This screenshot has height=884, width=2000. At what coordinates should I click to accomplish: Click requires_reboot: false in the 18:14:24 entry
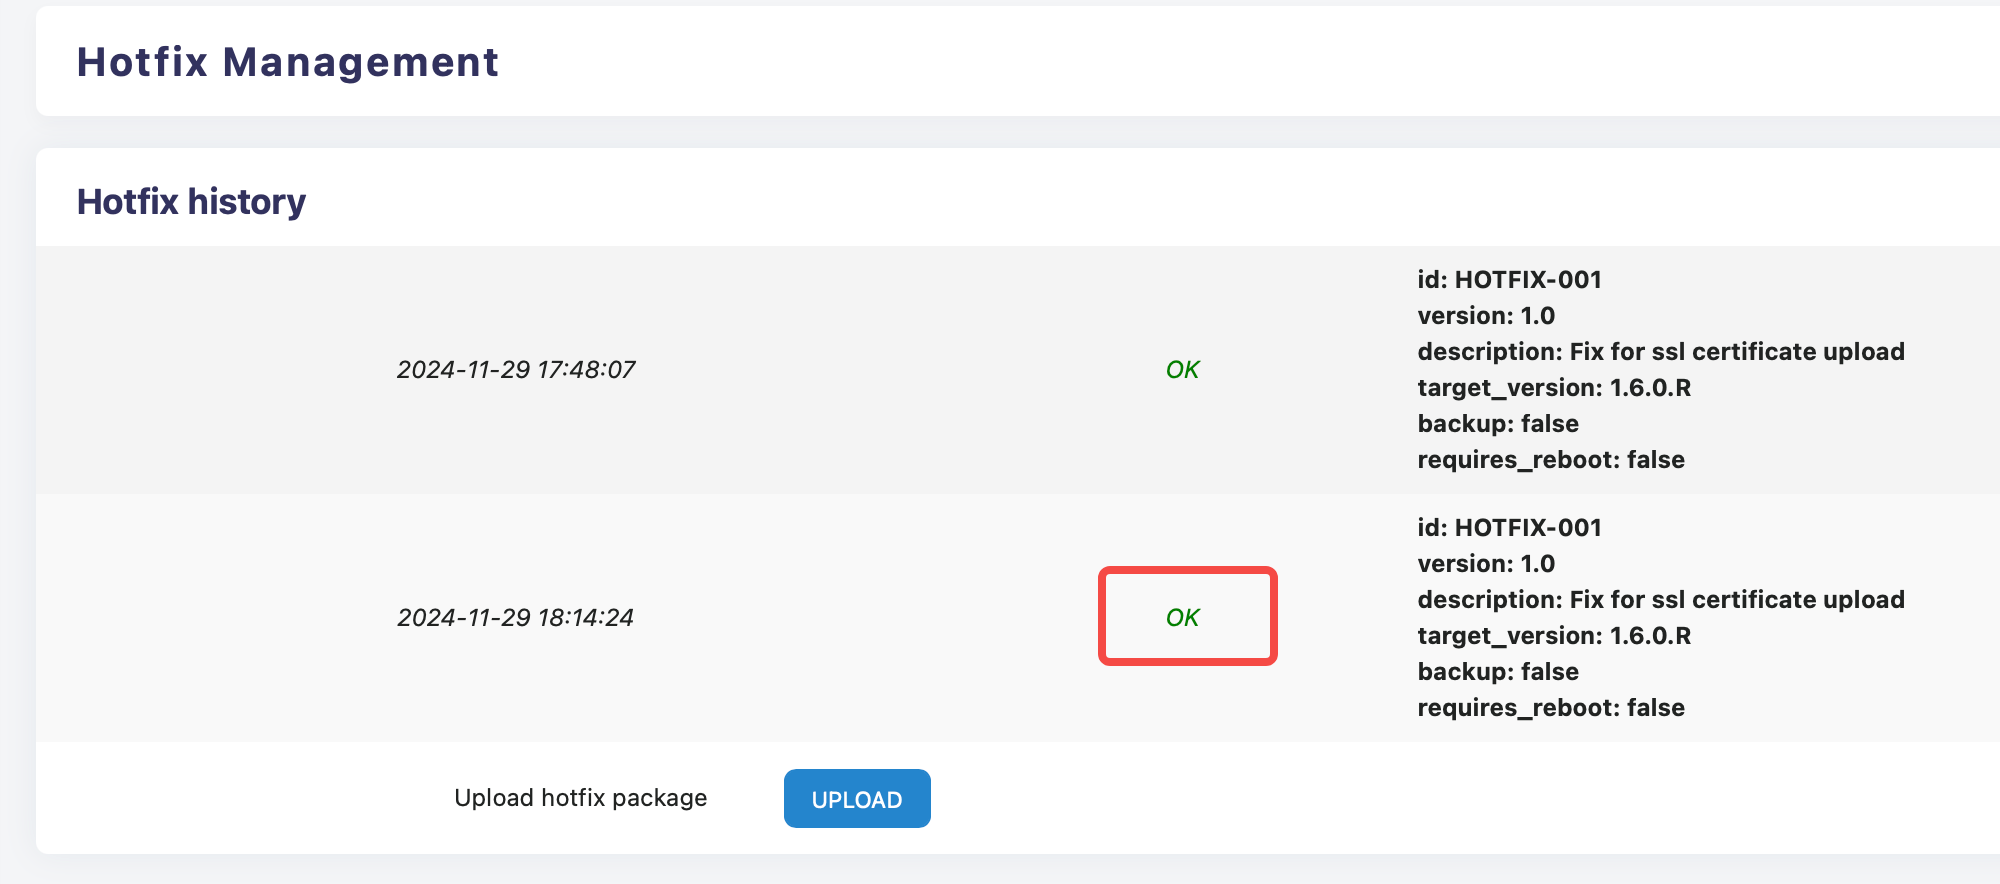1551,708
